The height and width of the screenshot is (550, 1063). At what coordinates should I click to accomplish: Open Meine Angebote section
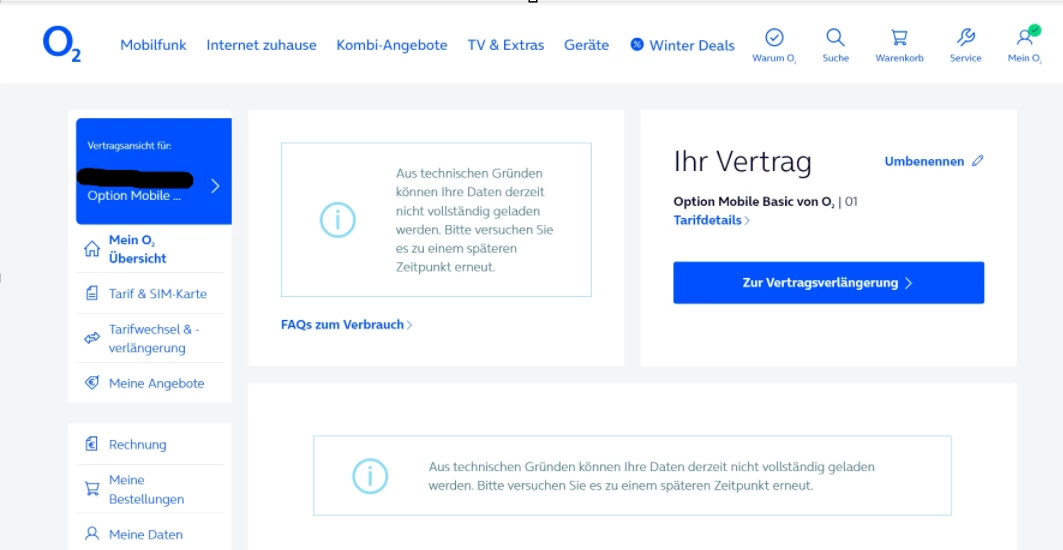coord(157,383)
